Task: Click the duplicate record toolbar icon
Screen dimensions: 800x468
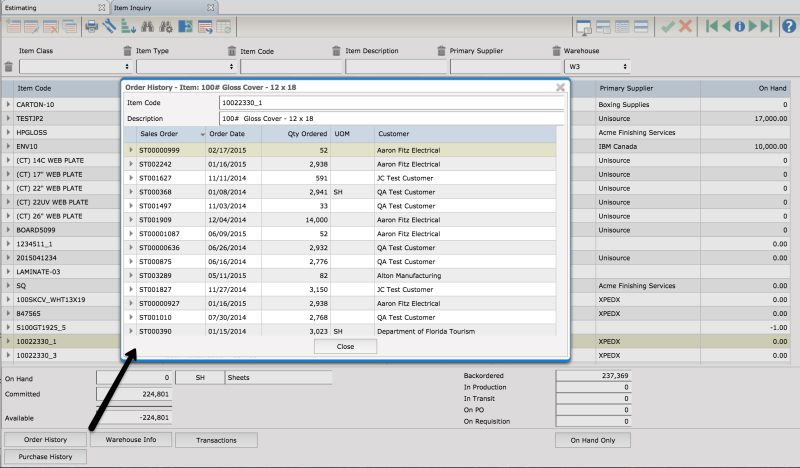Action: pyautogui.click(x=69, y=26)
